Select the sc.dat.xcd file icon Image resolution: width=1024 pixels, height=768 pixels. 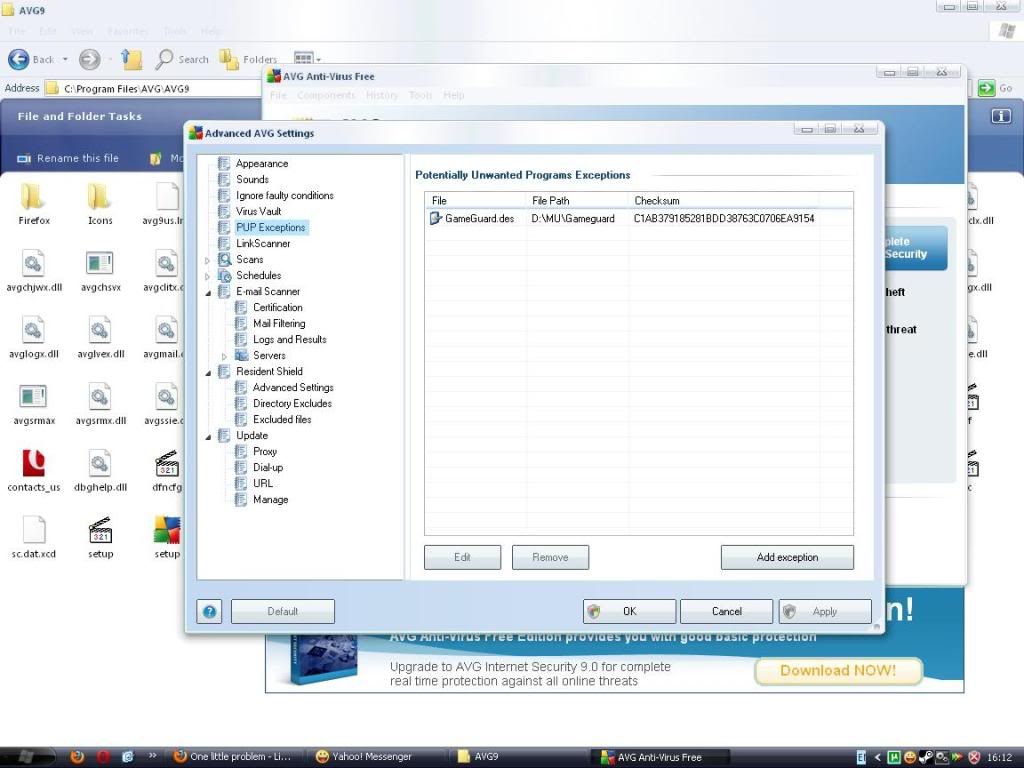[x=34, y=537]
